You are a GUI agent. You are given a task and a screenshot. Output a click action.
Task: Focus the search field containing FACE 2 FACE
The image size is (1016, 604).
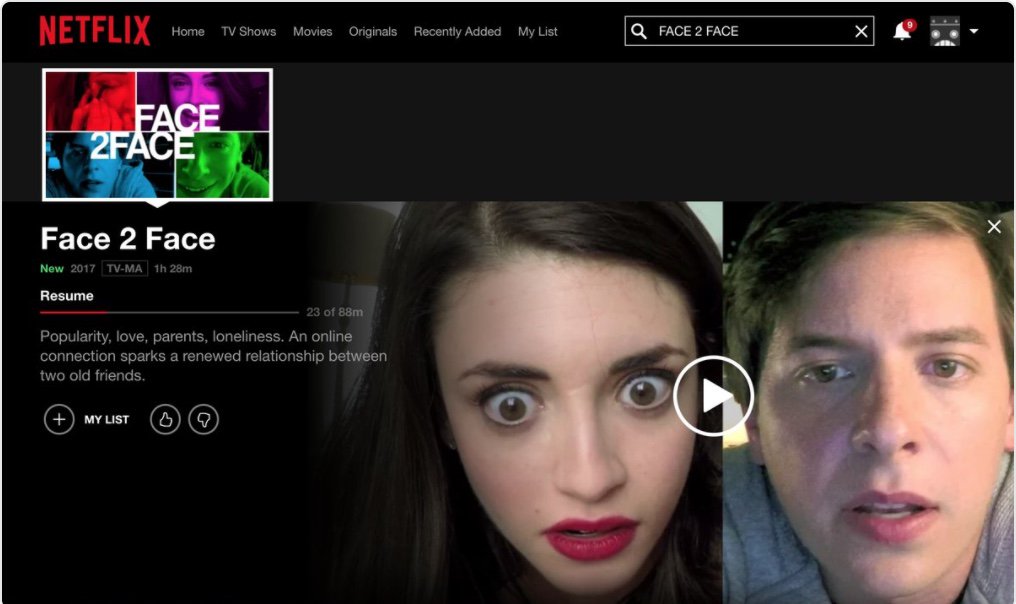click(x=749, y=31)
